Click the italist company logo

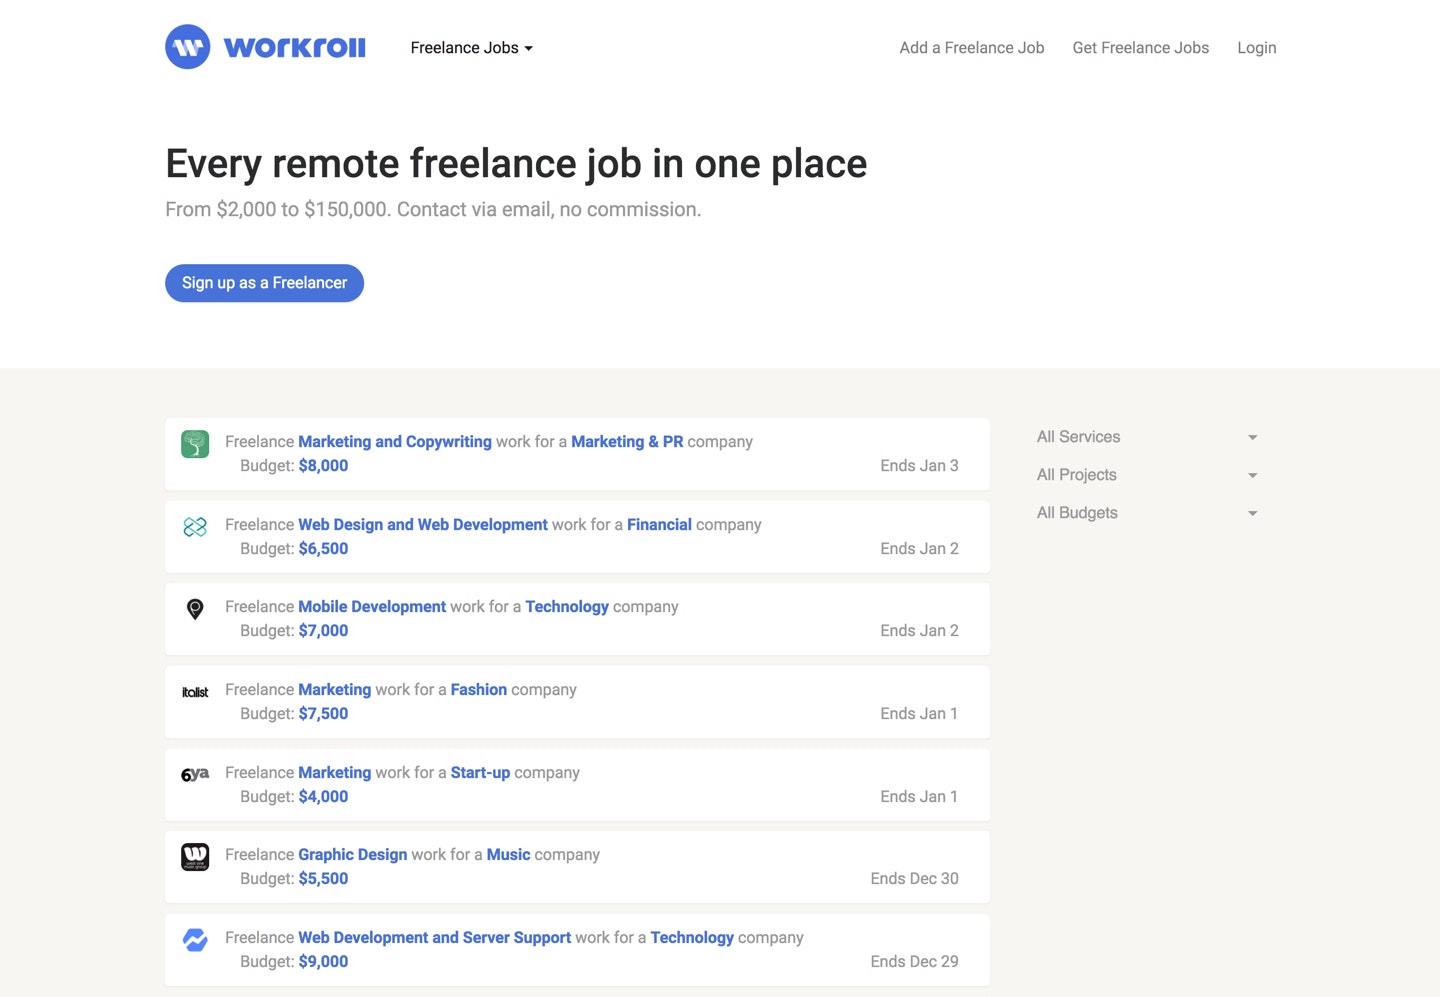[x=195, y=691]
